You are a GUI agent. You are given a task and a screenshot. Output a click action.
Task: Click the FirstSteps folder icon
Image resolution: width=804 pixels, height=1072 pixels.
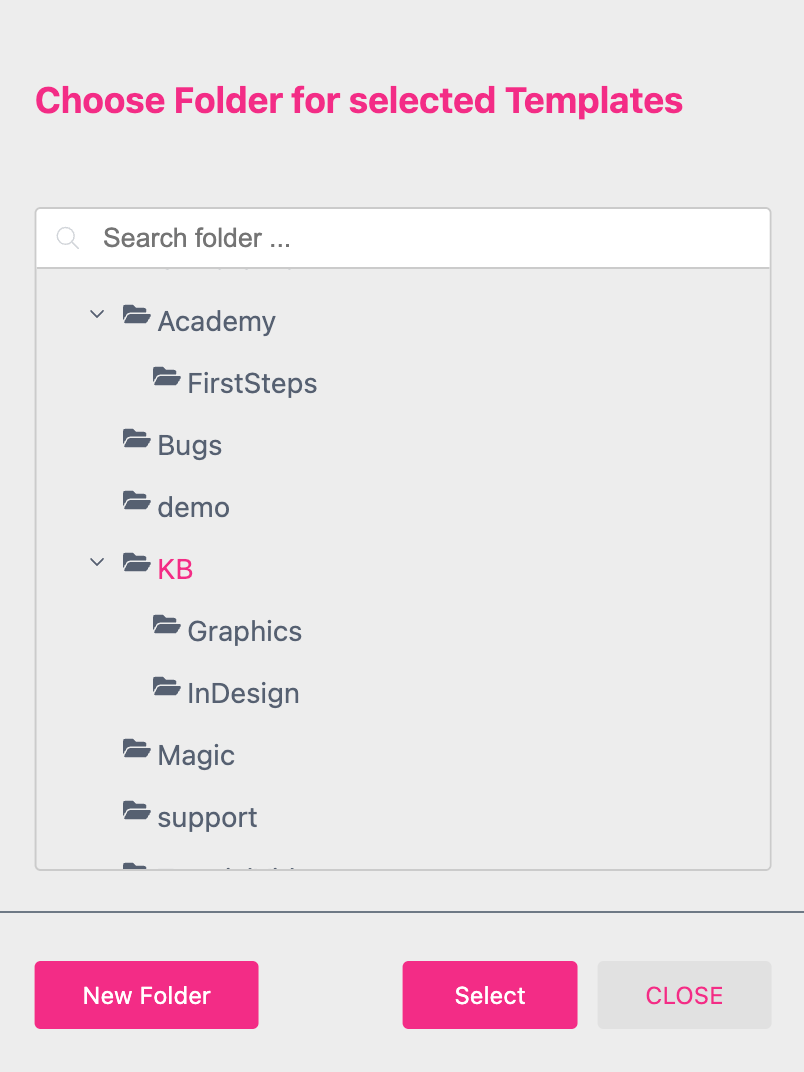tap(167, 376)
